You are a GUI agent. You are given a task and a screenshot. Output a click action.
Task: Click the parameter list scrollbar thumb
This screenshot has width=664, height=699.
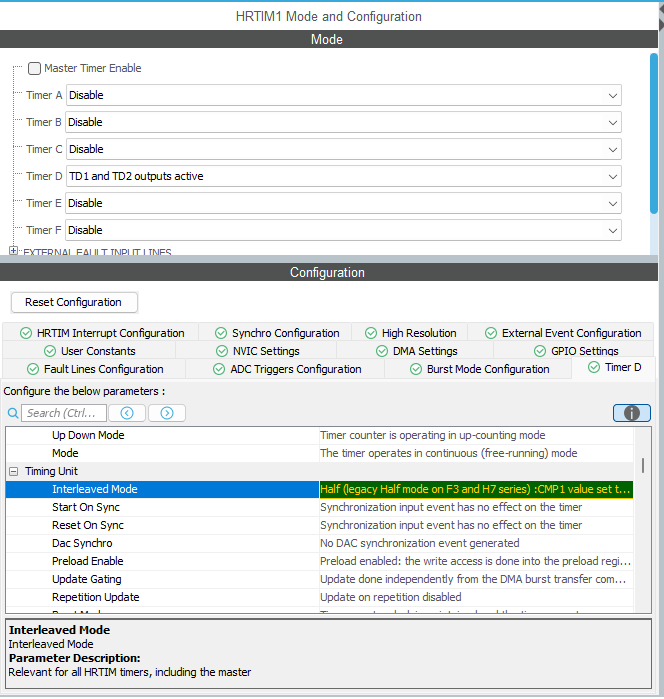point(643,465)
